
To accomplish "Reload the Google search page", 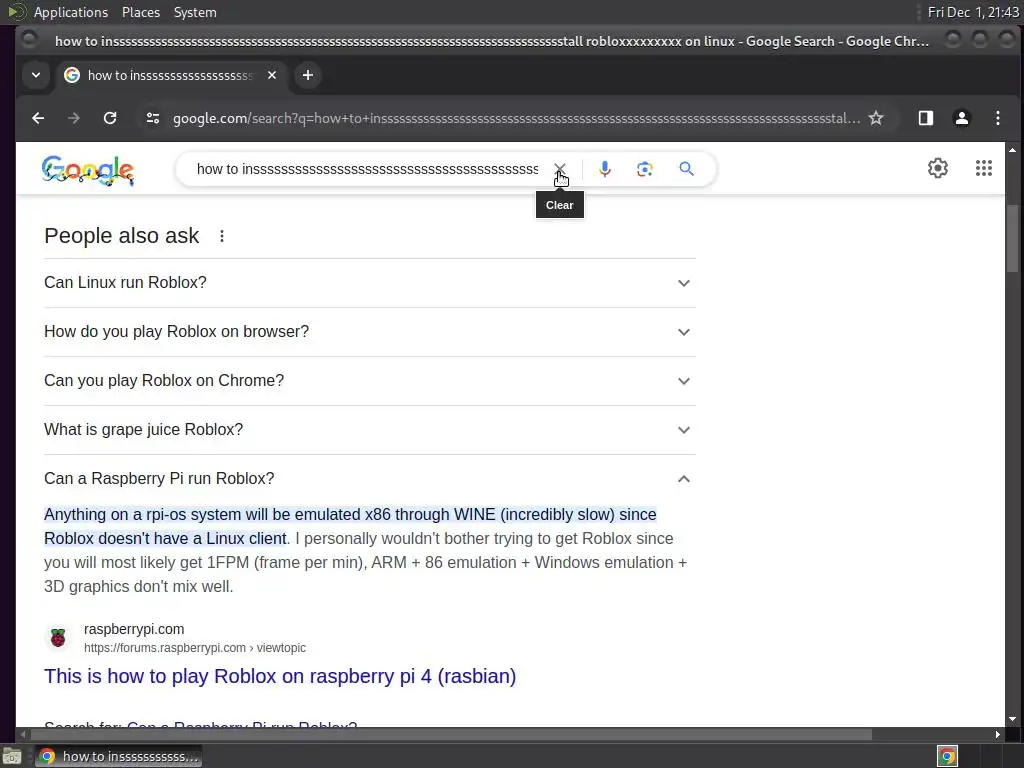I will tap(110, 118).
